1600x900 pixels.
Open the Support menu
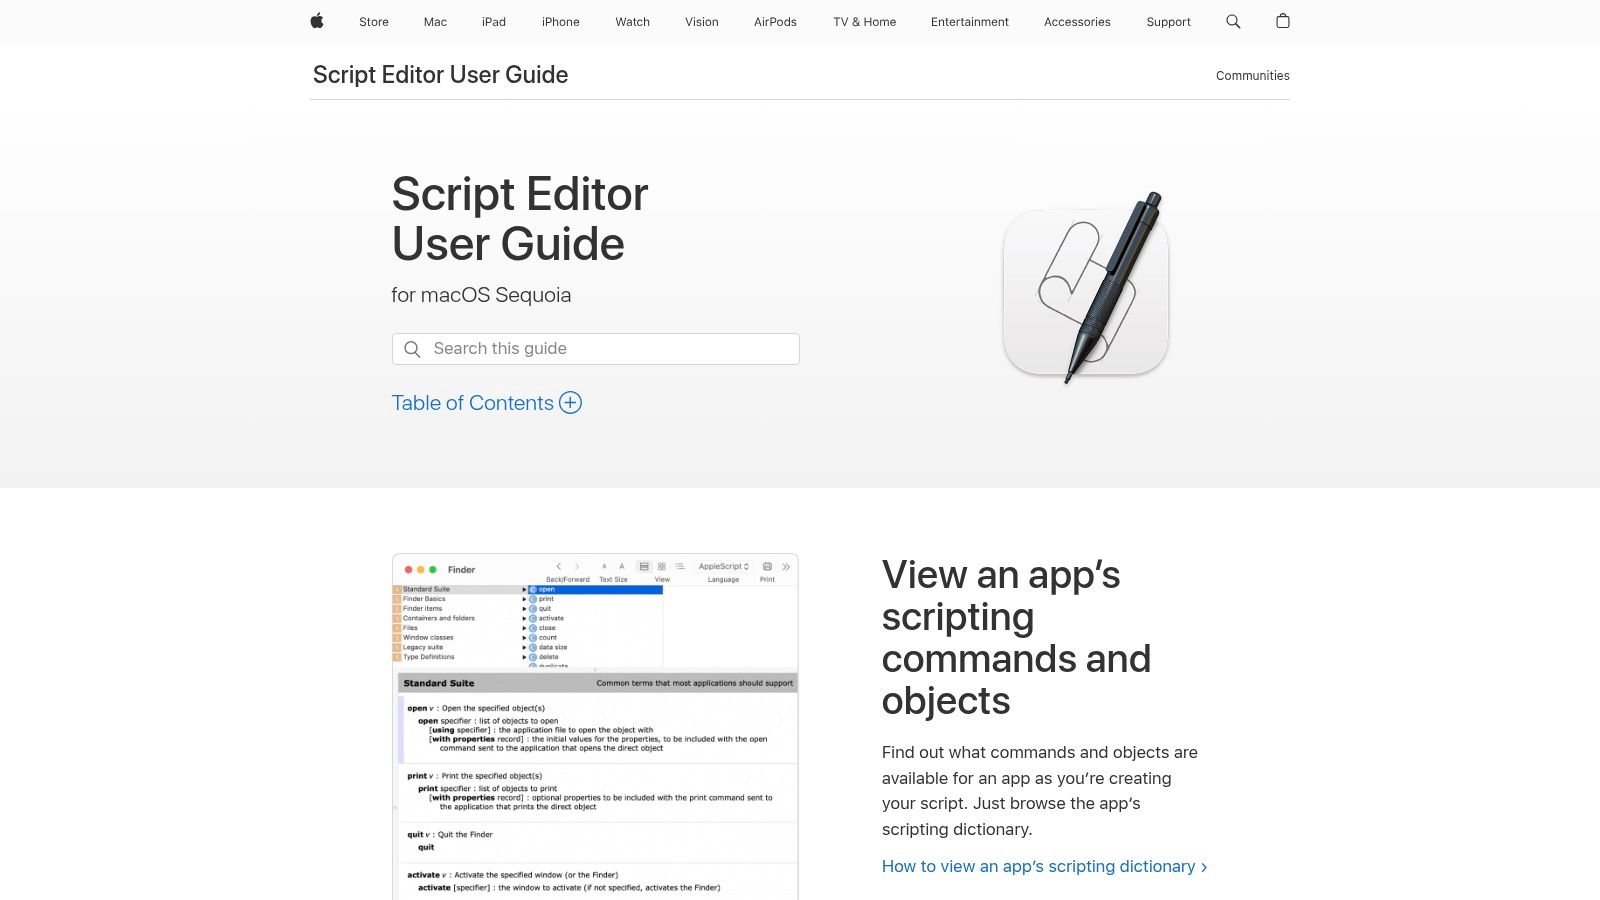1168,22
